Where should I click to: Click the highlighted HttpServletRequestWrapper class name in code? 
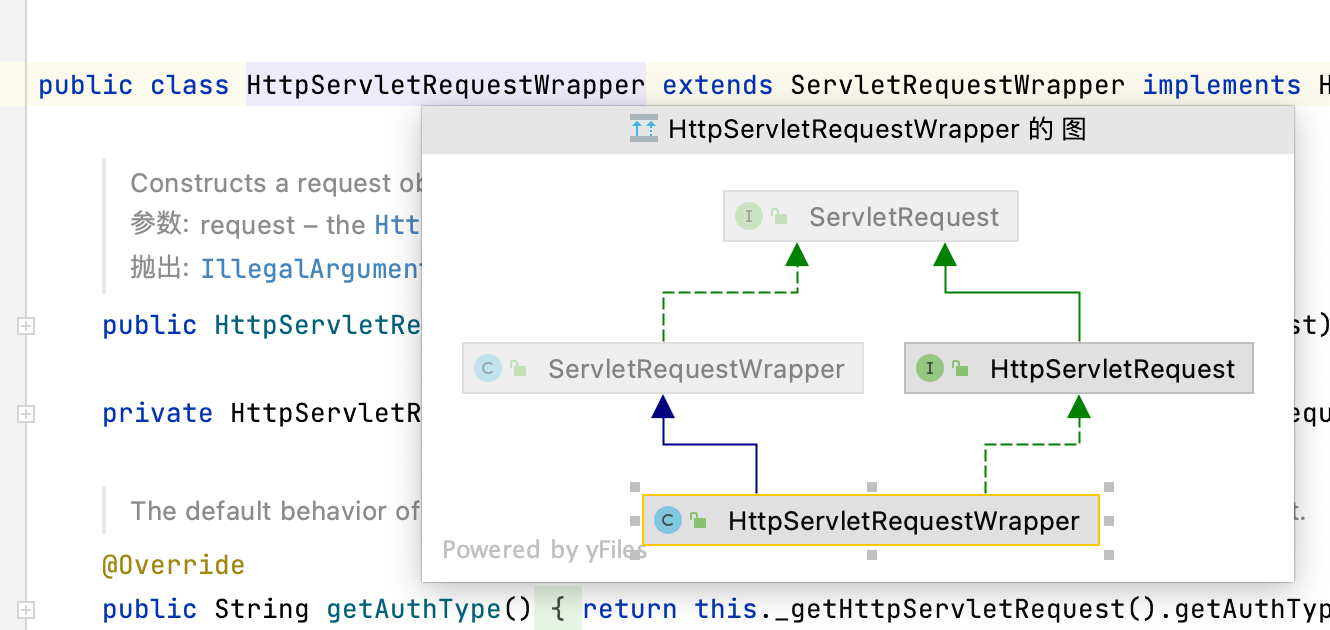[x=445, y=85]
